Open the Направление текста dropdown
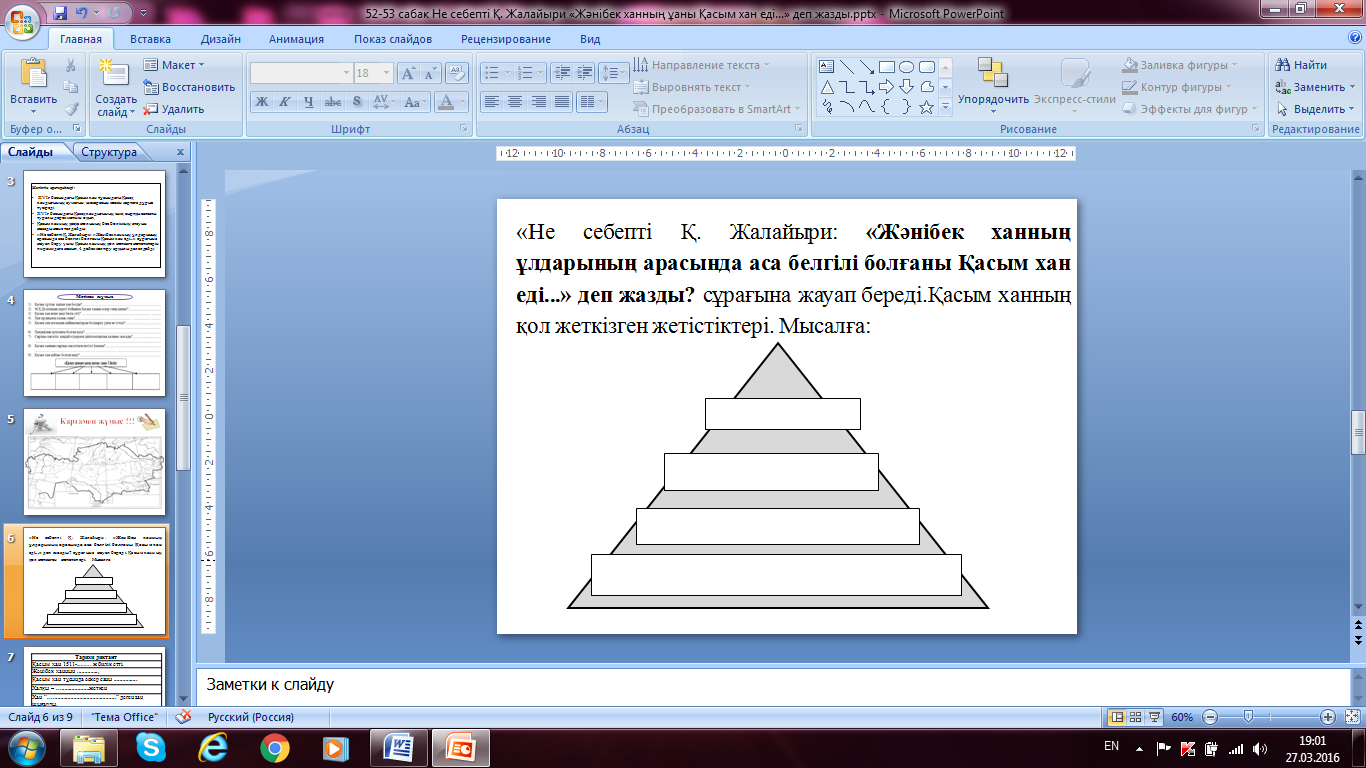The height and width of the screenshot is (768, 1366). [701, 65]
